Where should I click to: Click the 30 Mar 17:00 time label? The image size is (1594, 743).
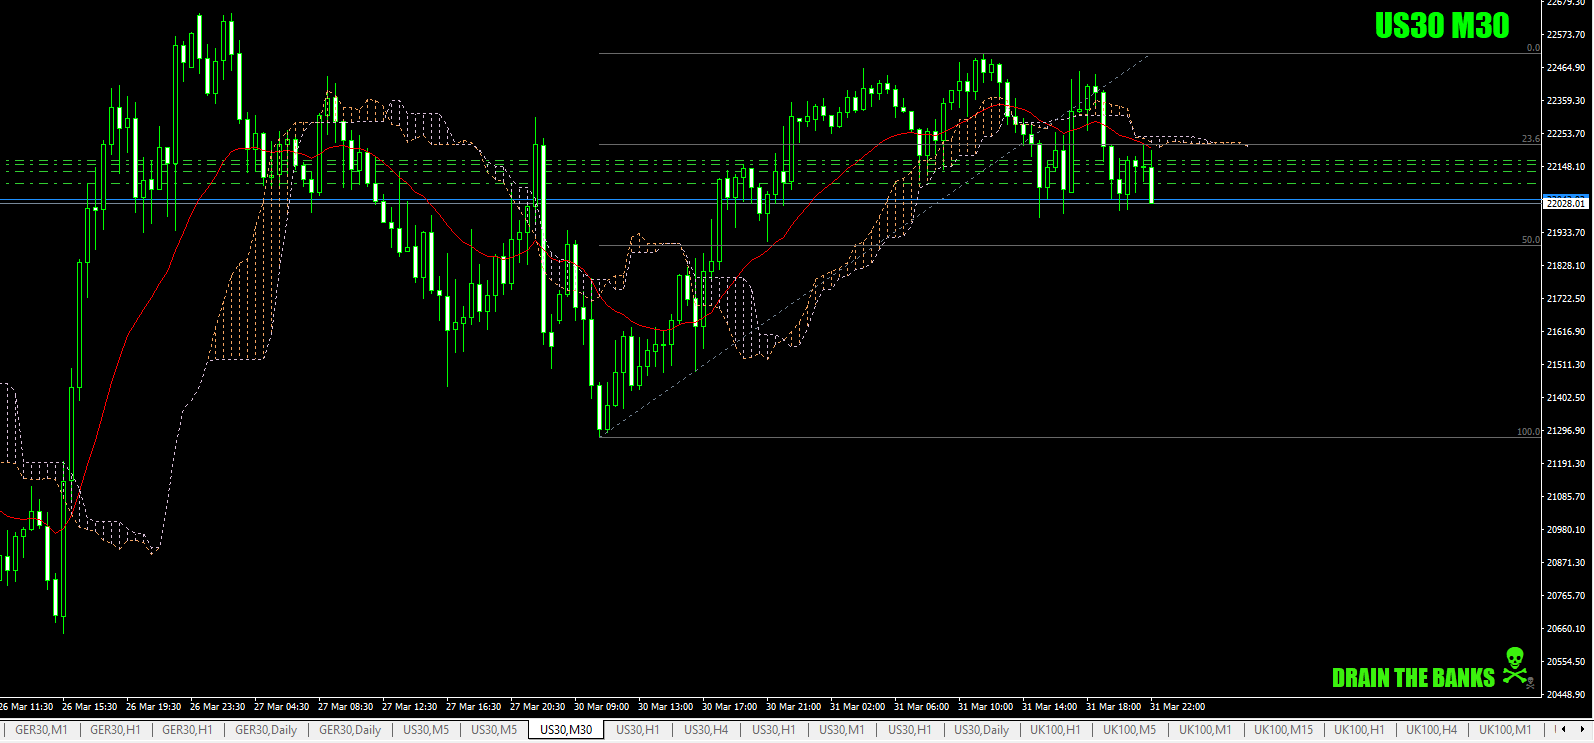click(x=730, y=707)
